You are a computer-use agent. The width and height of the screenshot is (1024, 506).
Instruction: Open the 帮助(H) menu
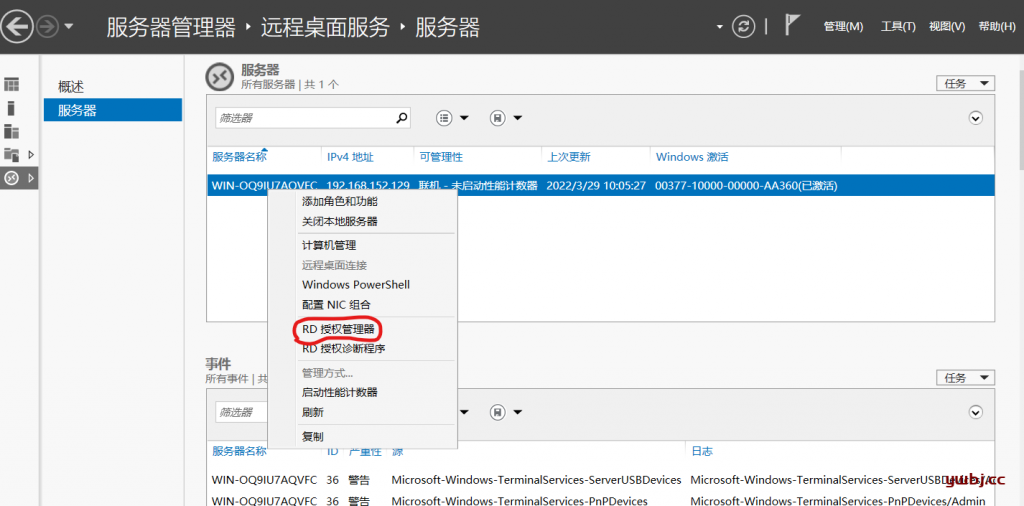point(997,27)
